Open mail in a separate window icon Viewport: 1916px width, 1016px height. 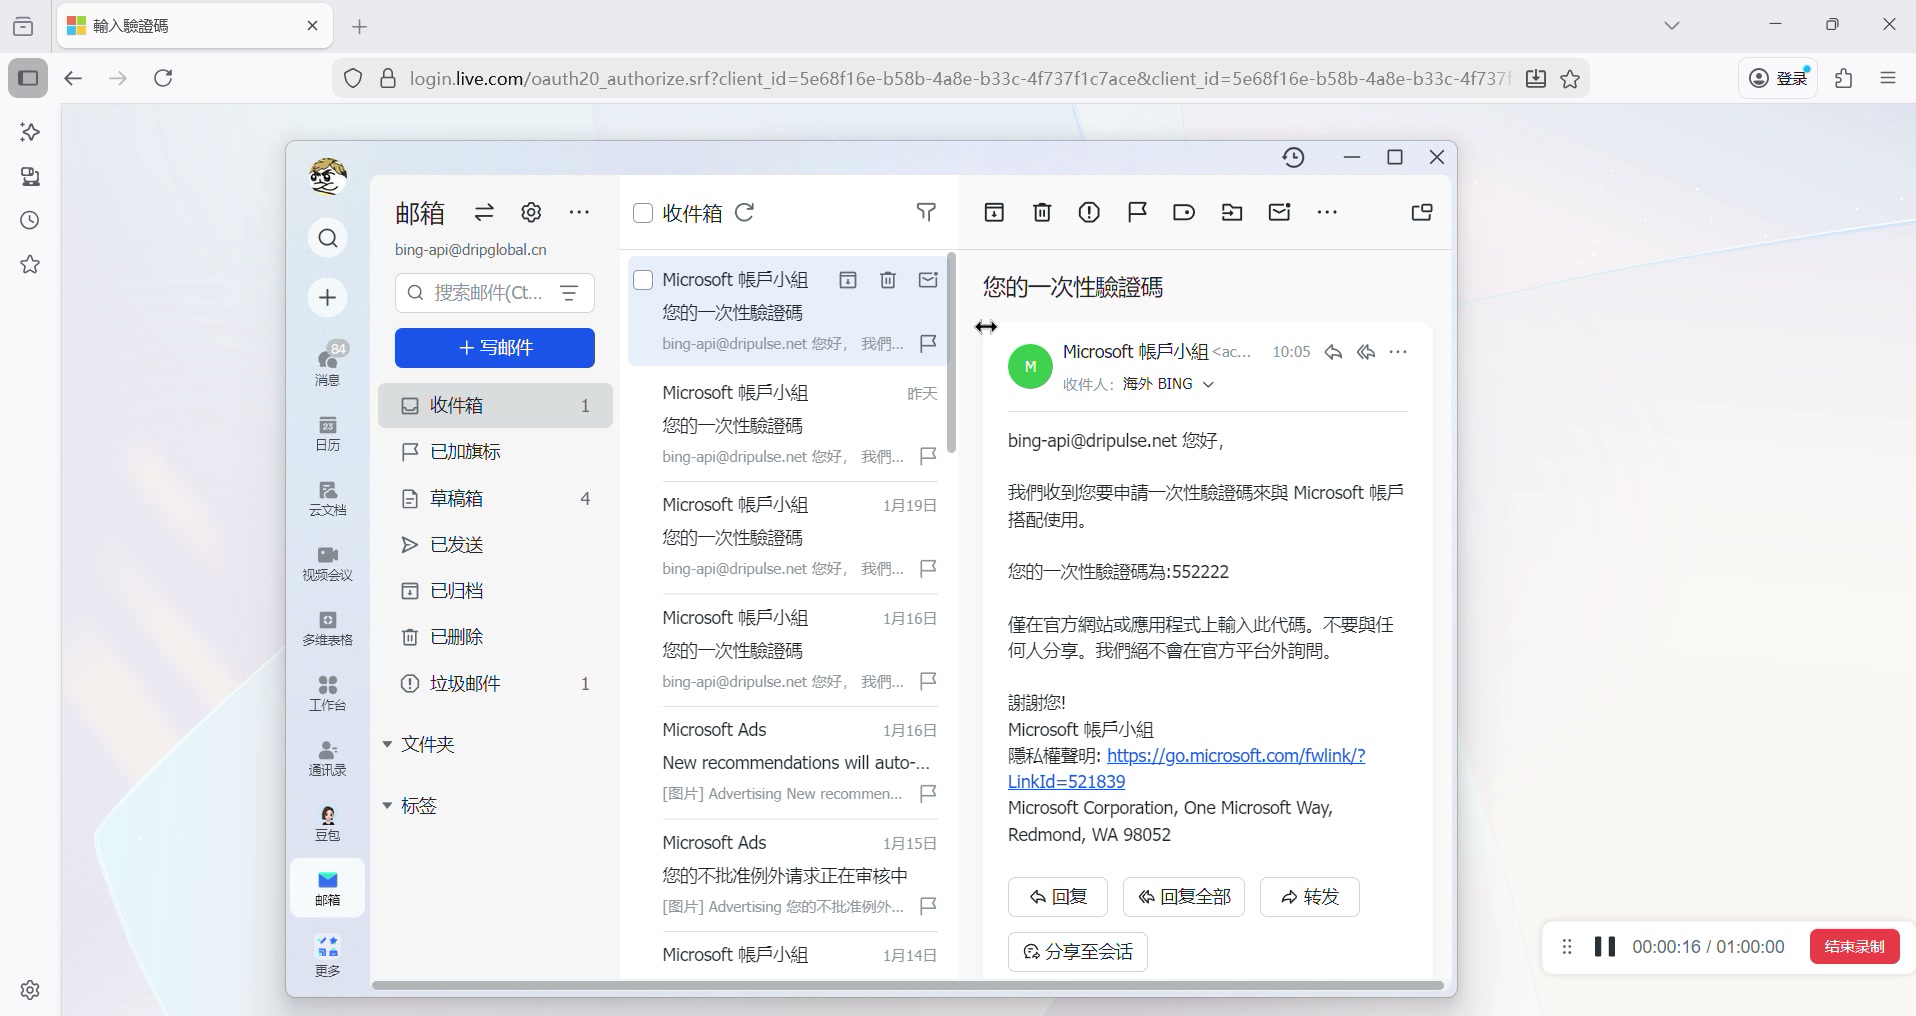click(x=1422, y=212)
